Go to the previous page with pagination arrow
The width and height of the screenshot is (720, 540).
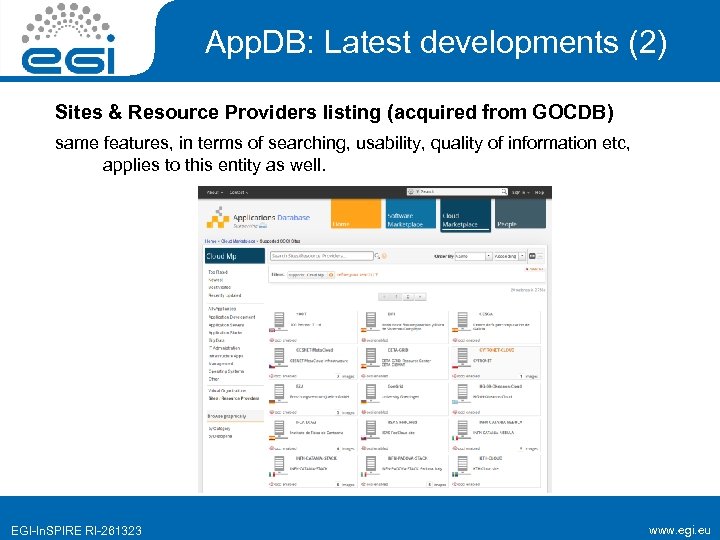tap(385, 297)
